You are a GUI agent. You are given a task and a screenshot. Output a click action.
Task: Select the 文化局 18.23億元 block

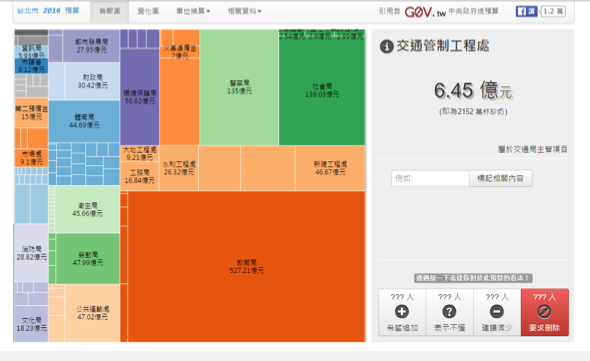click(x=31, y=324)
